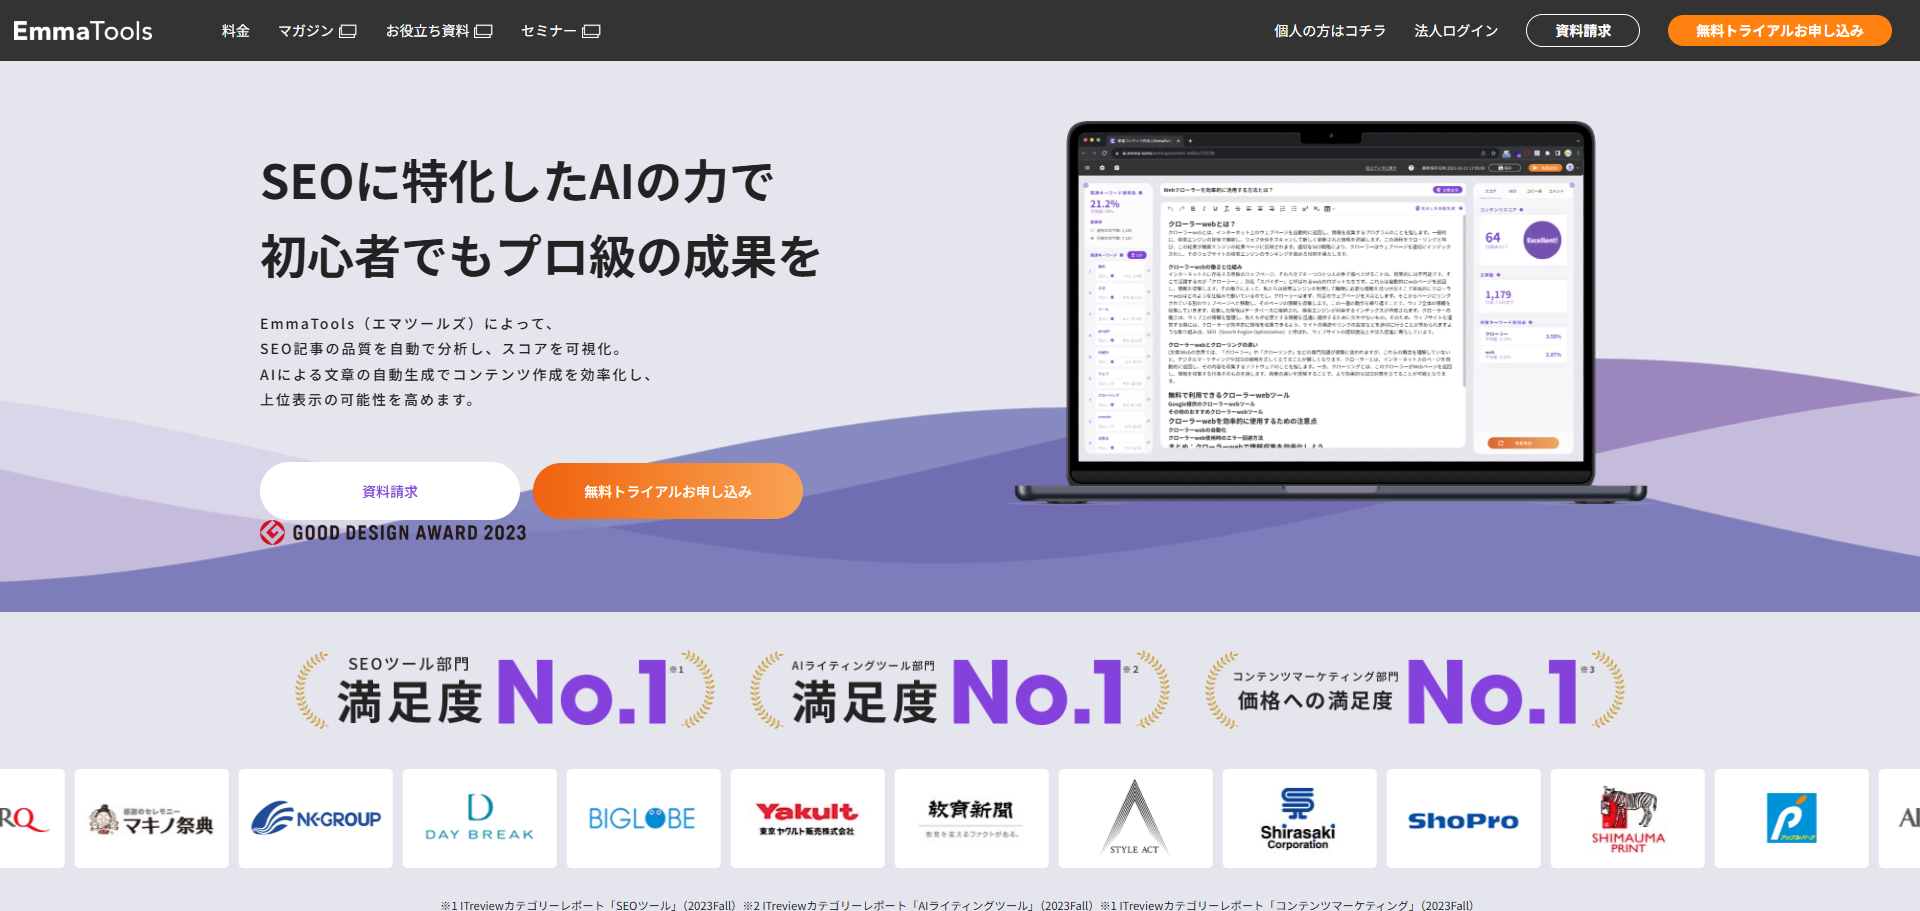Click the BIGLOBE logo card
The height and width of the screenshot is (911, 1920).
pos(644,818)
